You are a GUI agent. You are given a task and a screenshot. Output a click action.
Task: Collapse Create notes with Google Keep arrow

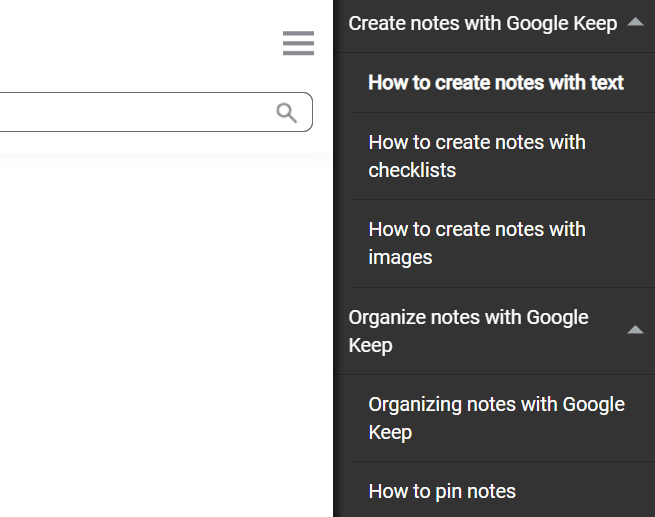click(x=635, y=22)
